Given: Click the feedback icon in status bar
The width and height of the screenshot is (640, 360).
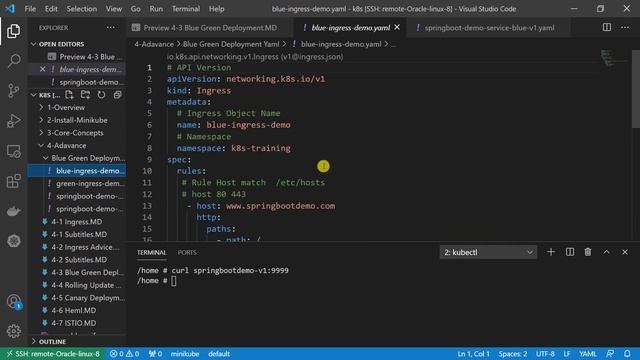Looking at the screenshot, I should click(610, 354).
